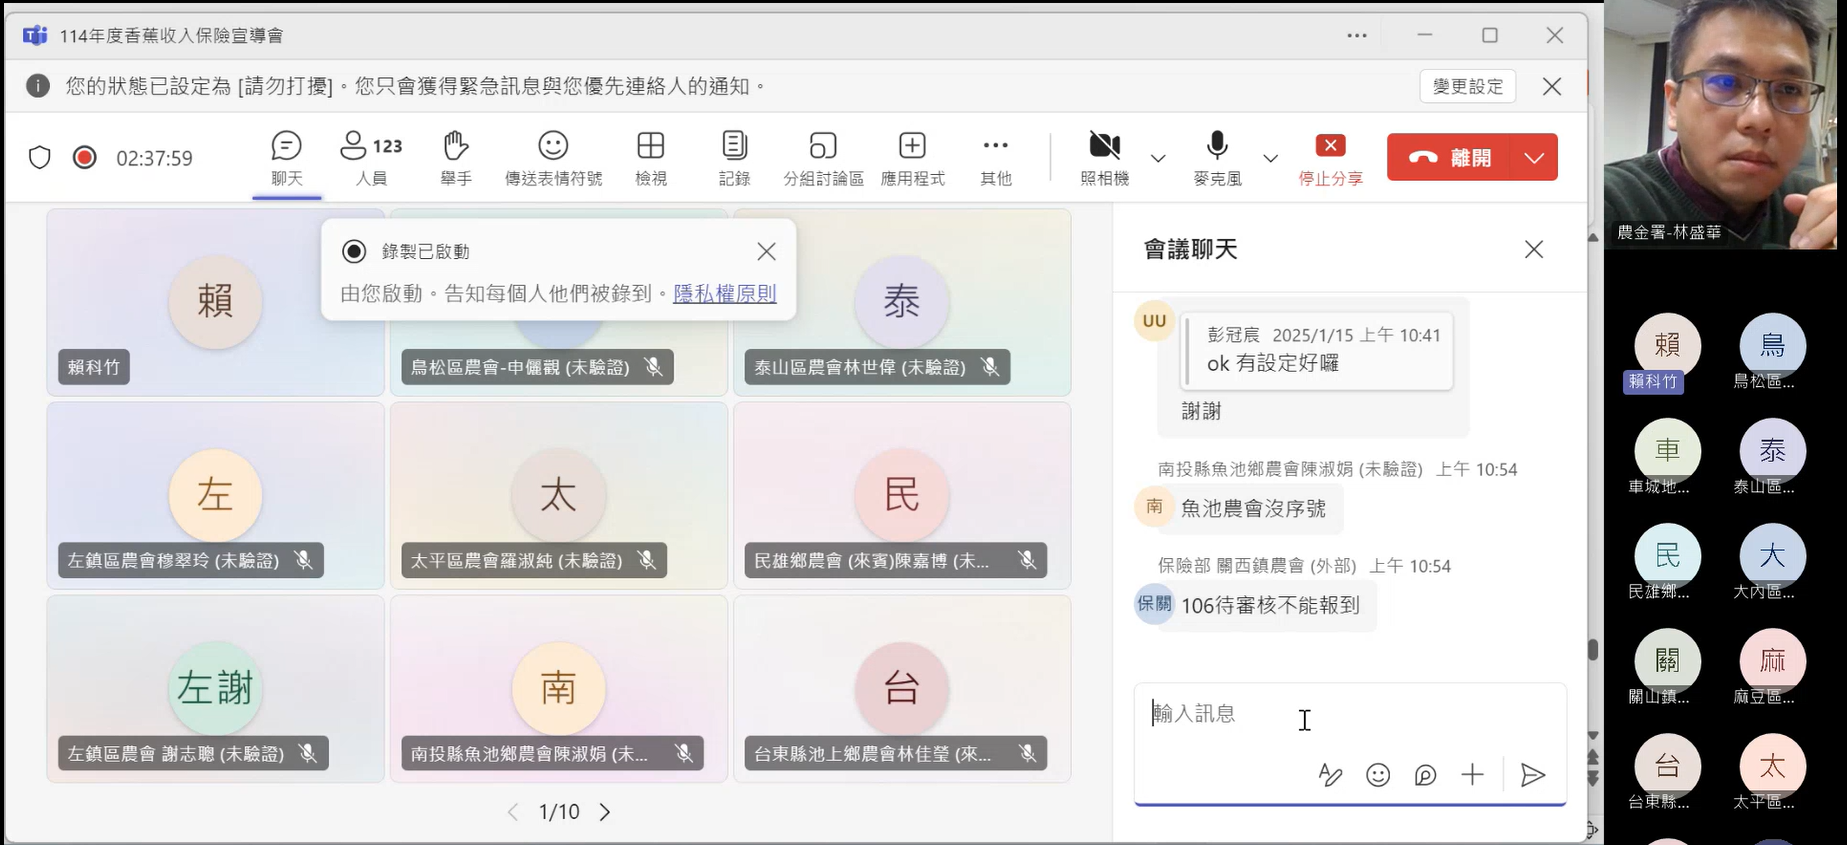Click the 鳥 avatar in side strip
Screen dimensions: 1847x845
[1772, 346]
